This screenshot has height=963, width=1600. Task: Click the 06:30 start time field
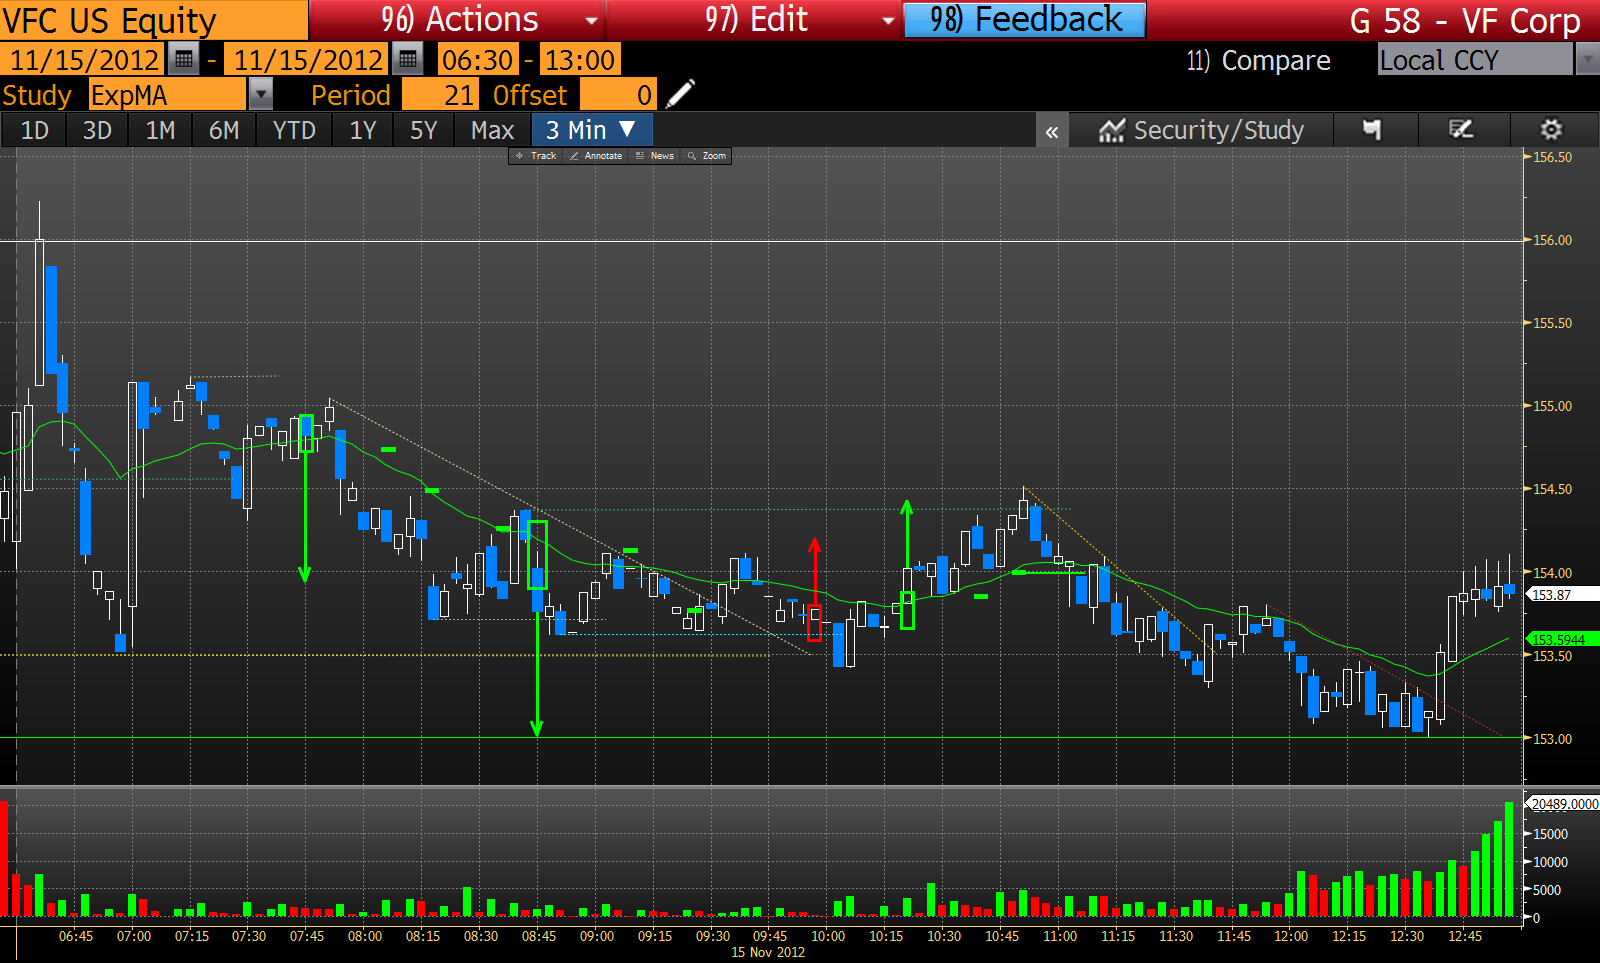coord(478,60)
